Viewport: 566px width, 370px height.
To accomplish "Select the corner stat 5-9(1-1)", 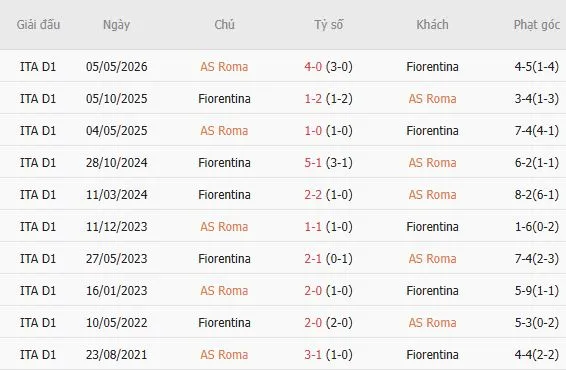I will click(537, 291).
